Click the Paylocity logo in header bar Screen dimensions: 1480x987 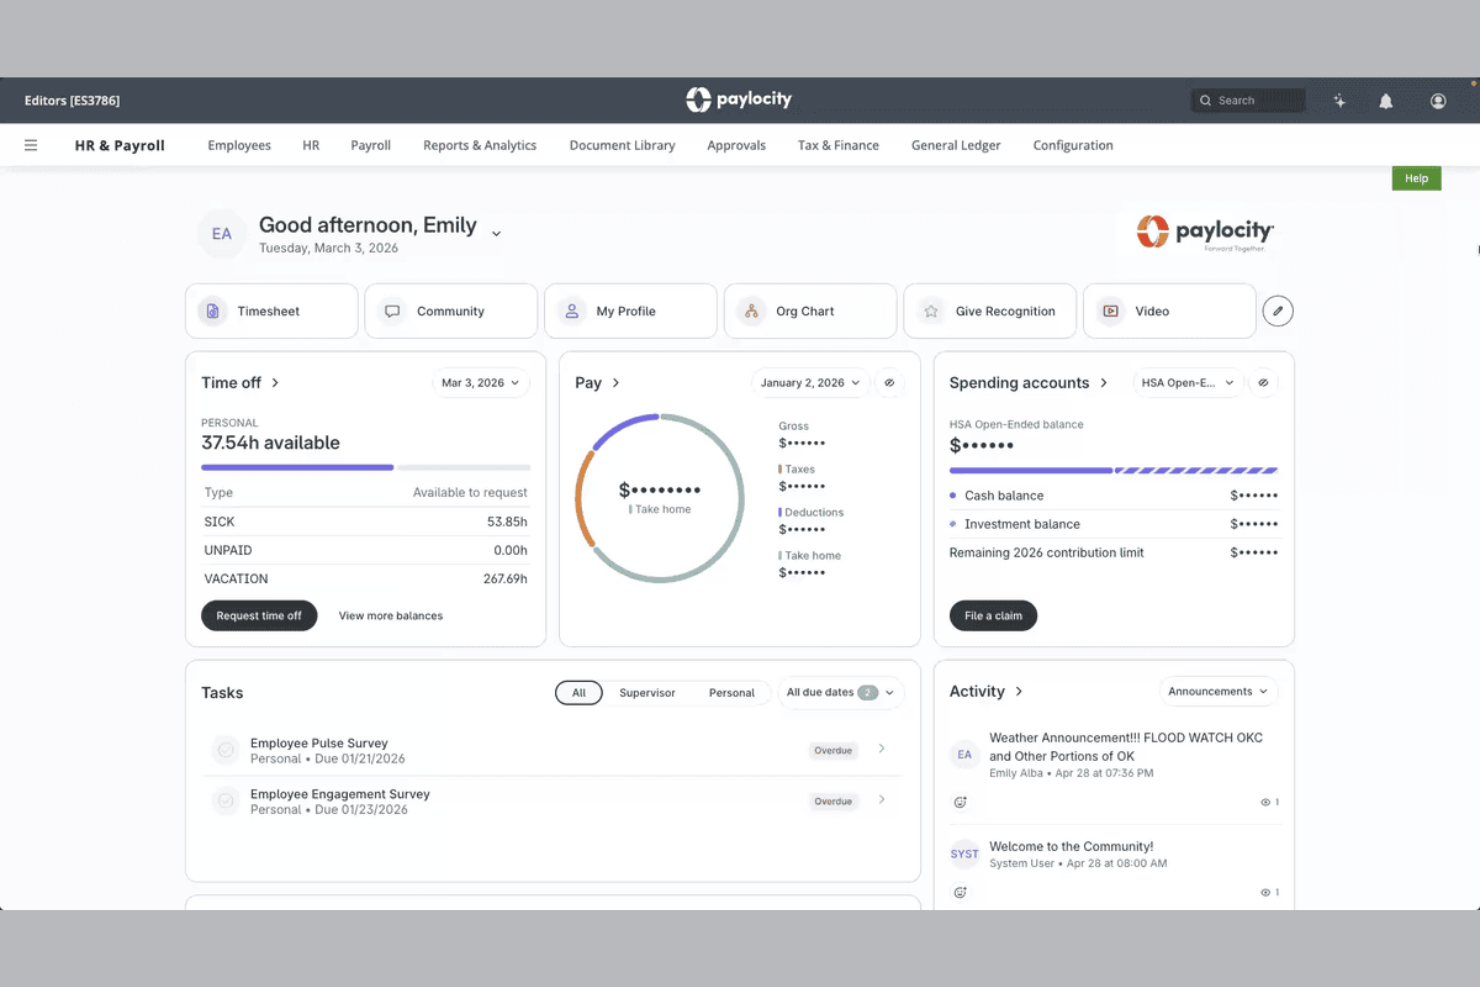pyautogui.click(x=739, y=99)
